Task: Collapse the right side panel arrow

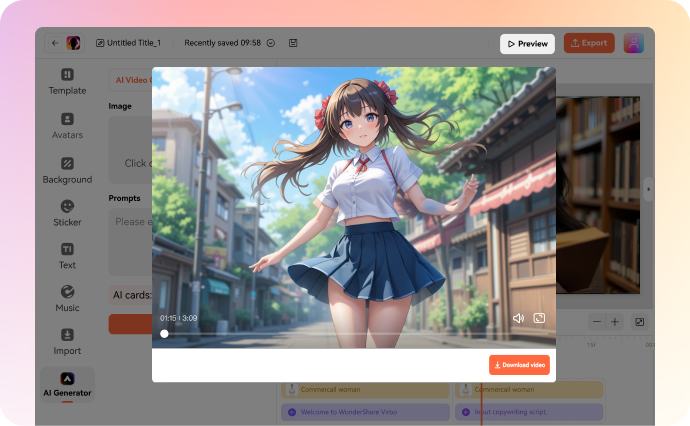Action: (648, 189)
